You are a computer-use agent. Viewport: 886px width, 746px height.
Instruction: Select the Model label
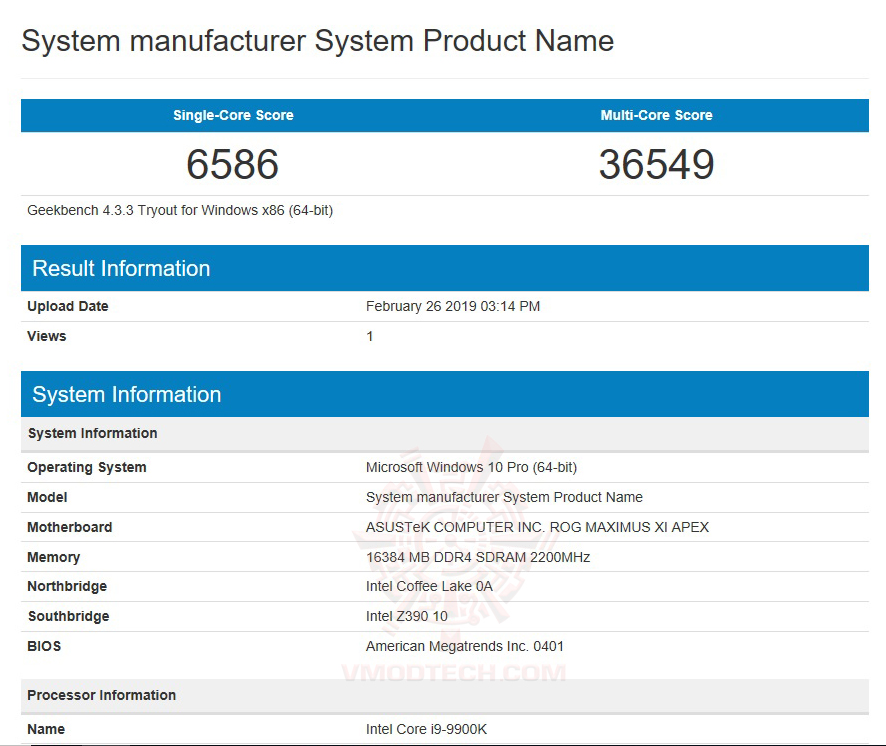coord(47,497)
